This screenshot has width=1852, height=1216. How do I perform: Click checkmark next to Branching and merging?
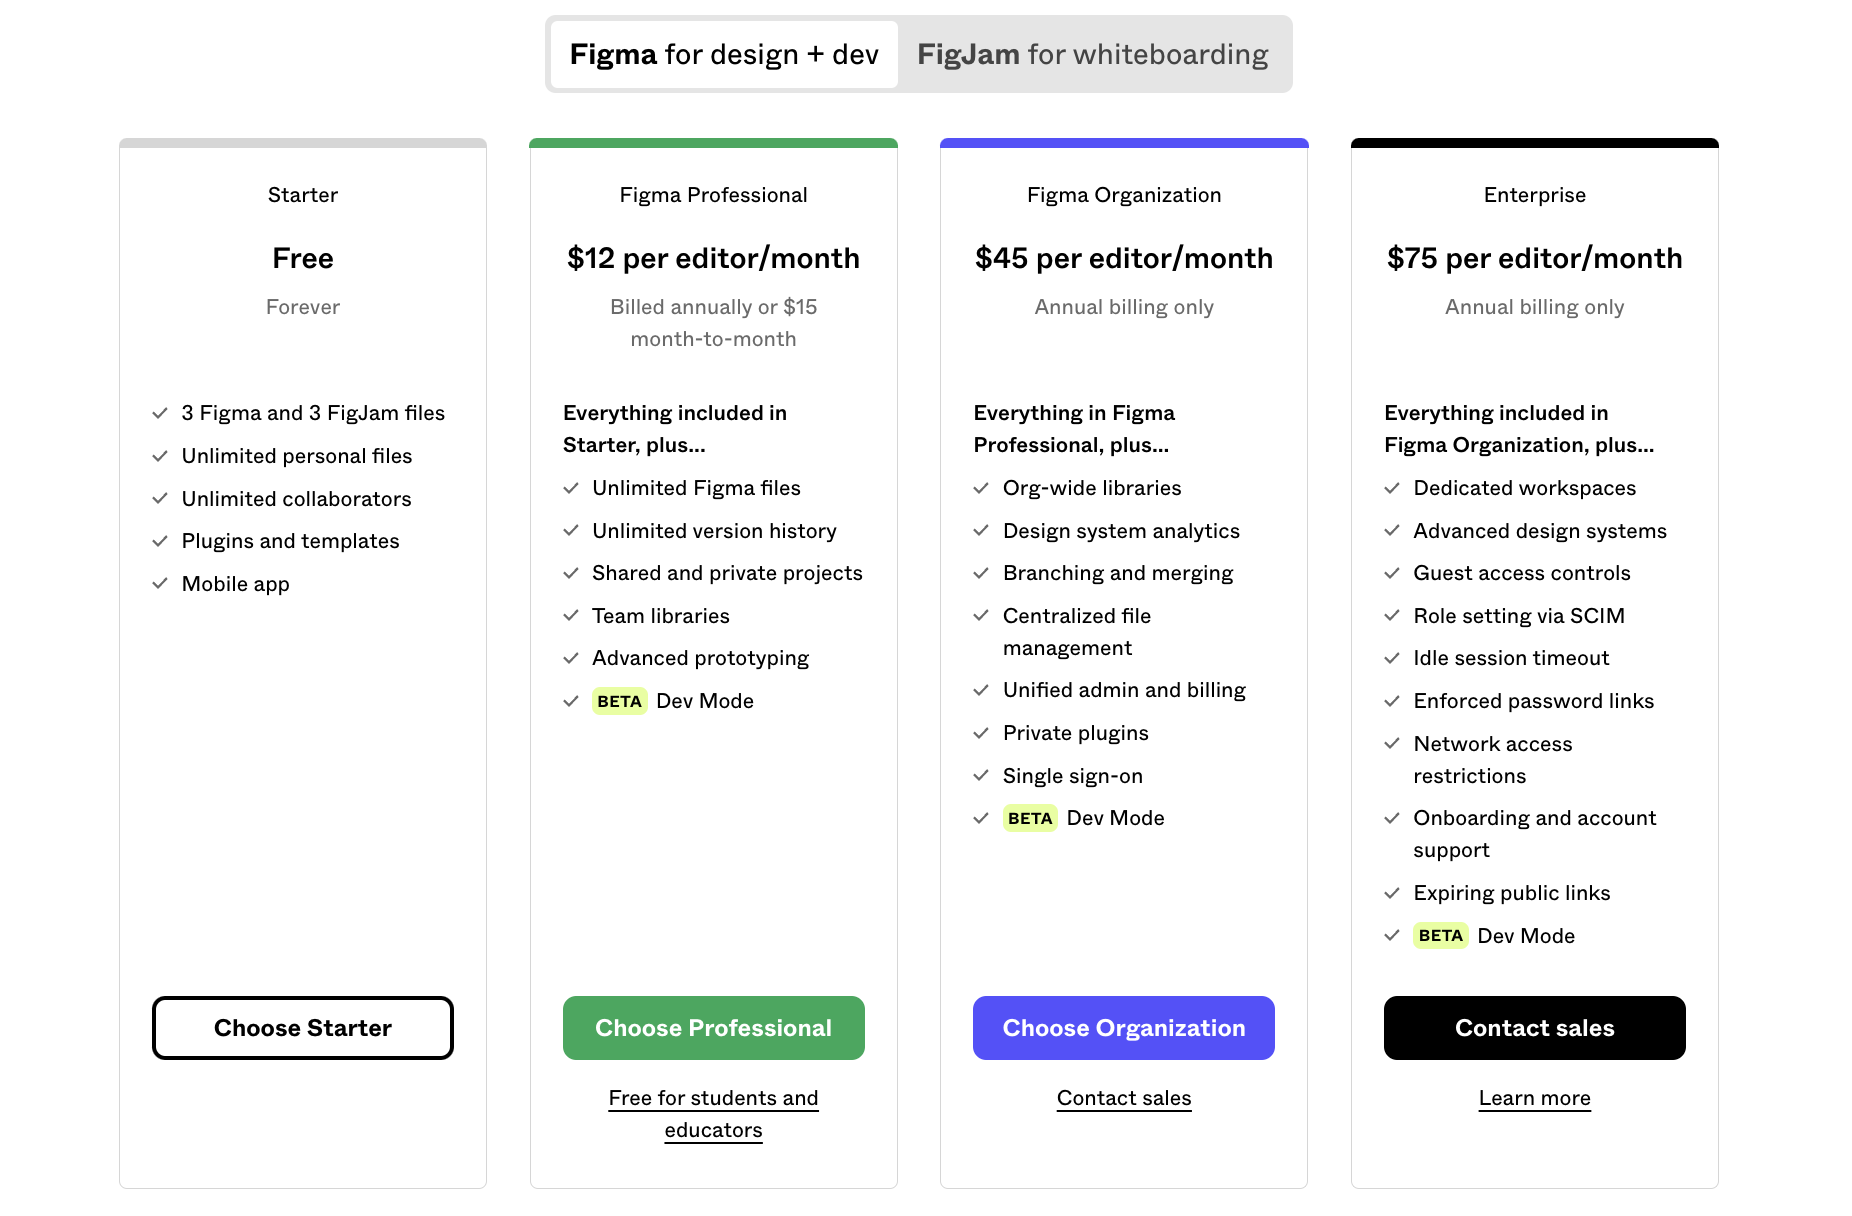[x=981, y=573]
